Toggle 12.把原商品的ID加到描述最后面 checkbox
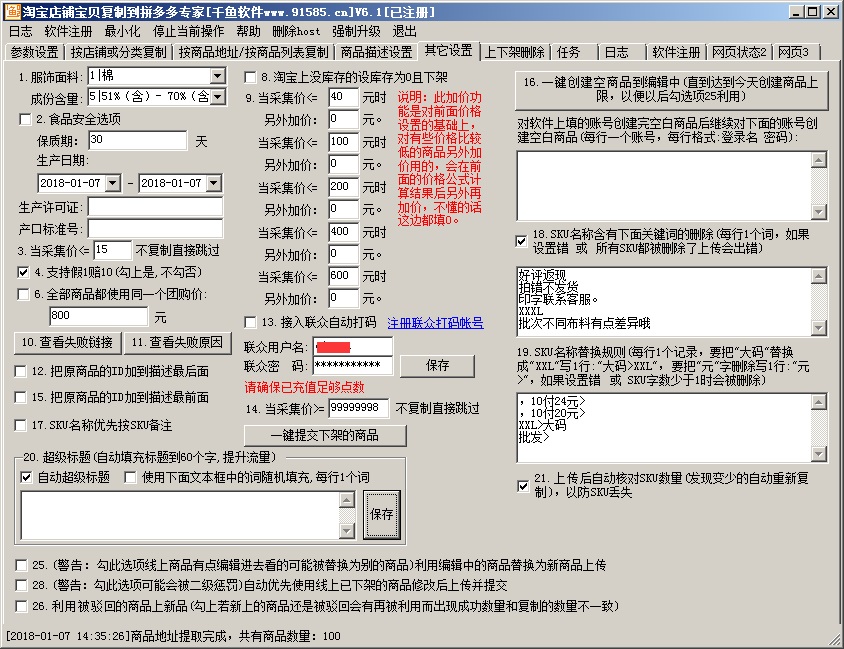This screenshot has height=649, width=844. 20,371
